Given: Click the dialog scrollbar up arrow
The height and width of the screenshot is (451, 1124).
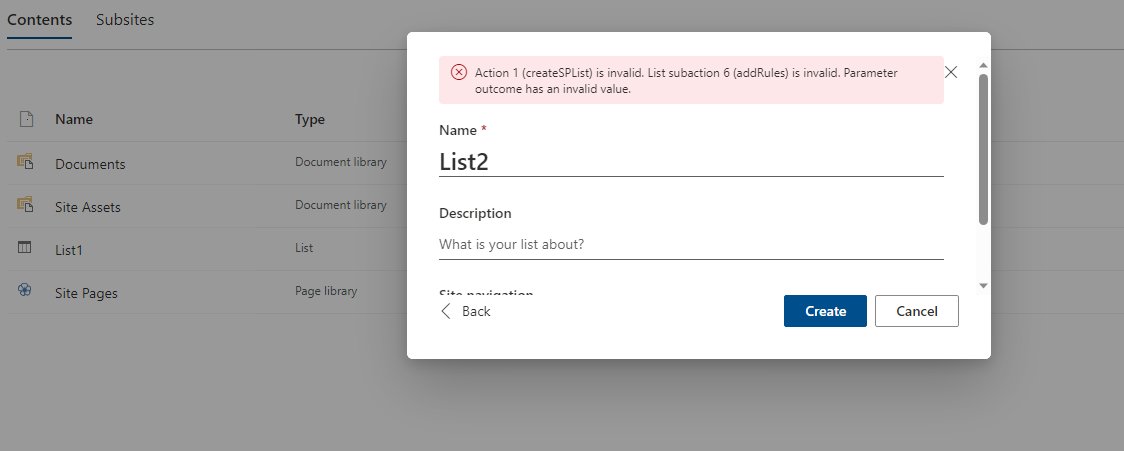Looking at the screenshot, I should pos(984,66).
